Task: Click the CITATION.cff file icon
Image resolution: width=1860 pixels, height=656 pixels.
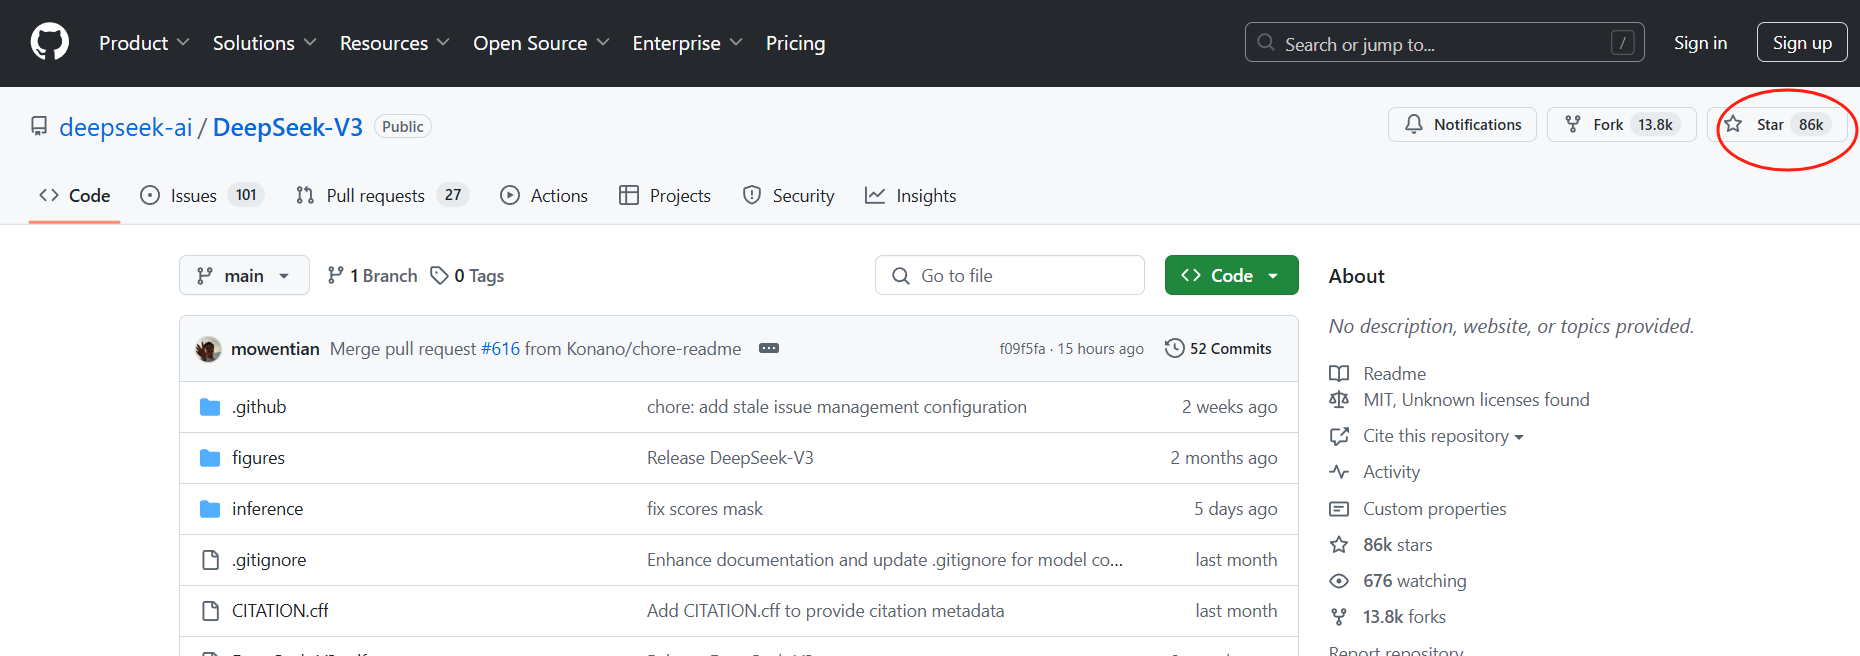Action: point(210,611)
